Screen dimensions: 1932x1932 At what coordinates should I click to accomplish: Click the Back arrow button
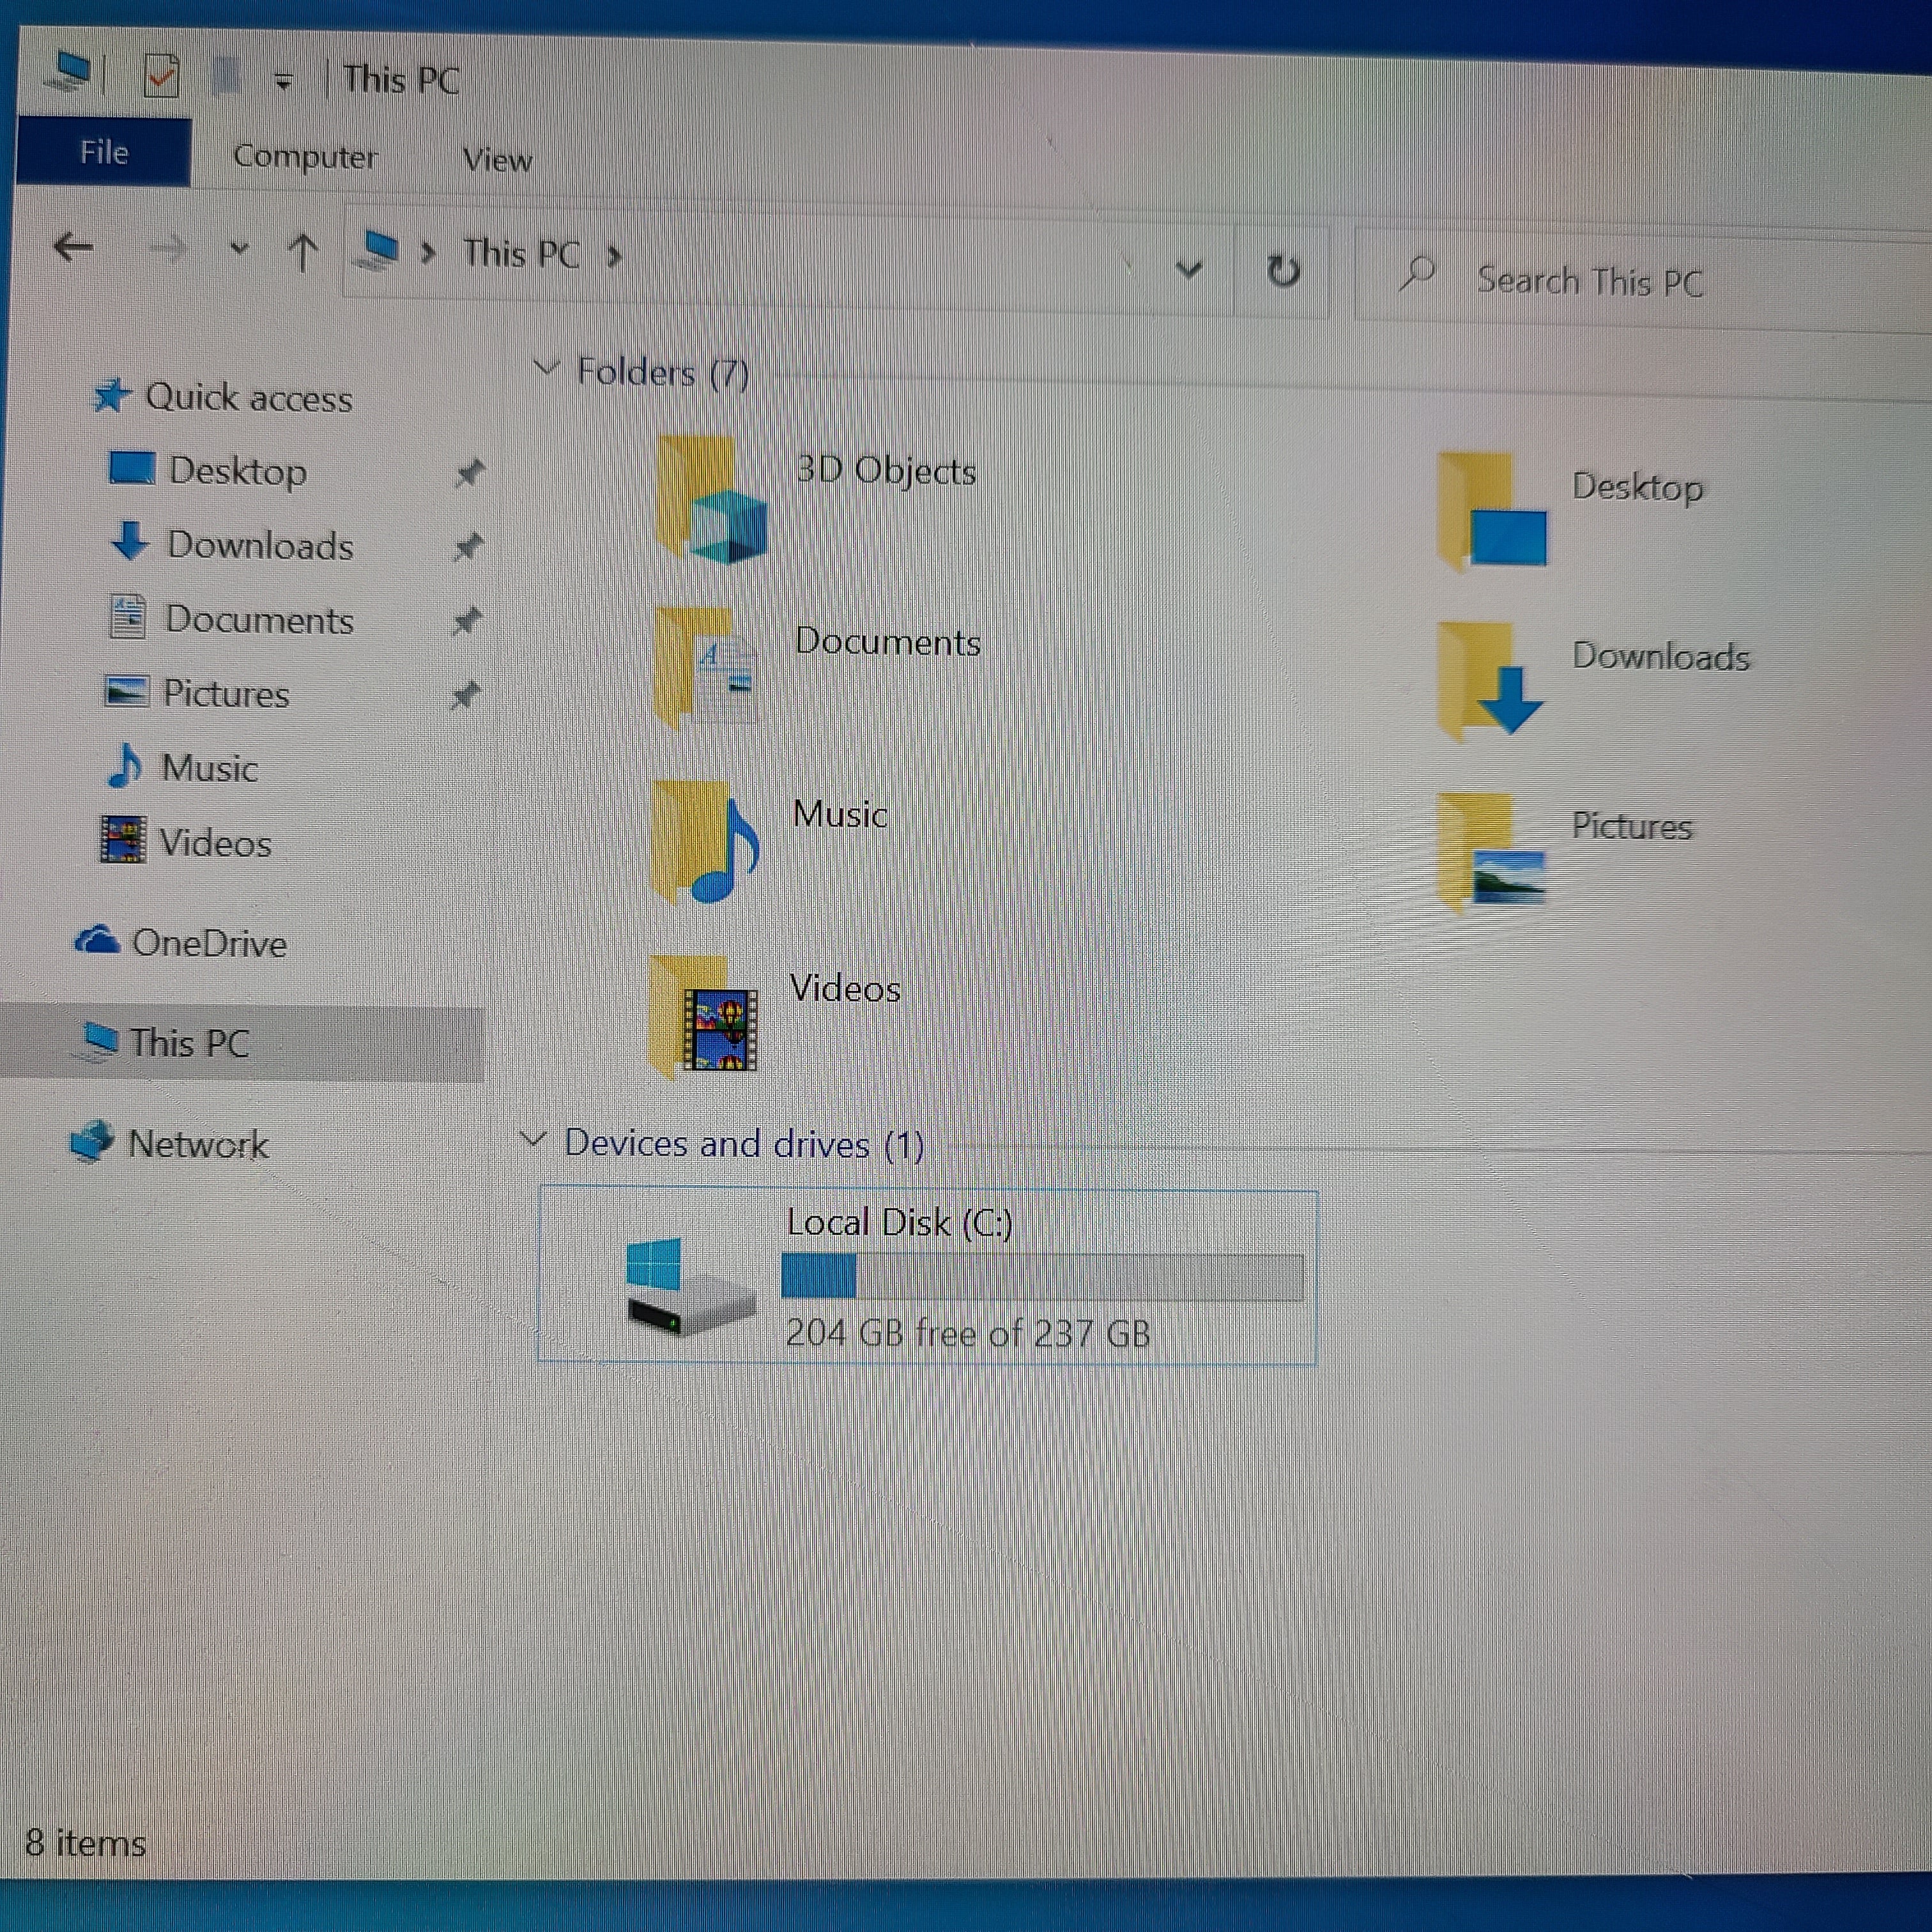coord(73,246)
